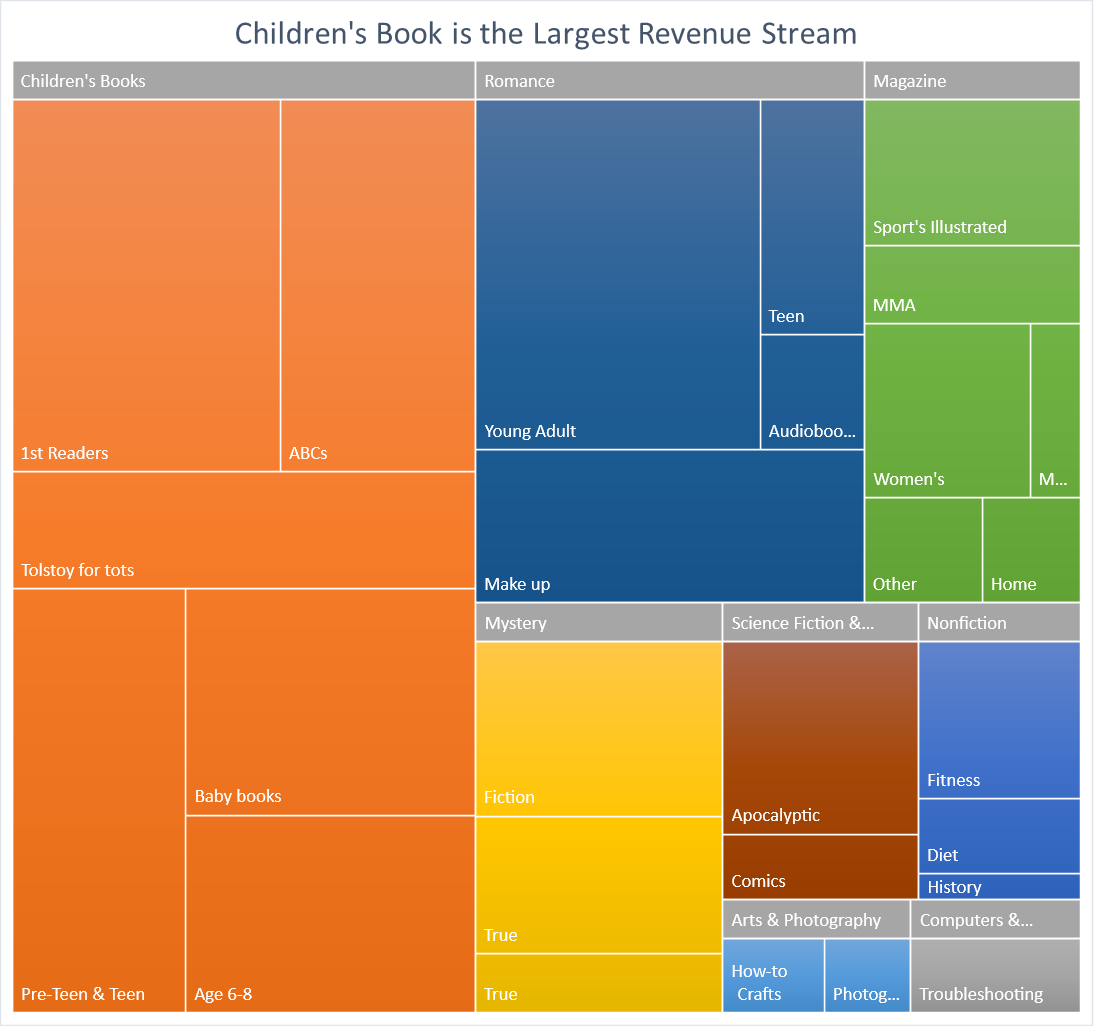Select the Mystery category header

tap(598, 623)
